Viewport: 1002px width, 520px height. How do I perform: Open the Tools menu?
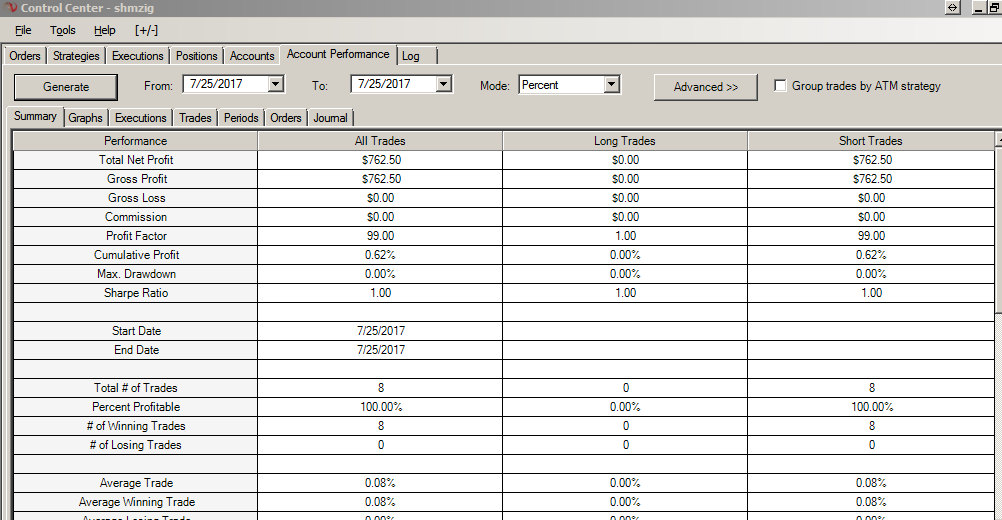[63, 30]
